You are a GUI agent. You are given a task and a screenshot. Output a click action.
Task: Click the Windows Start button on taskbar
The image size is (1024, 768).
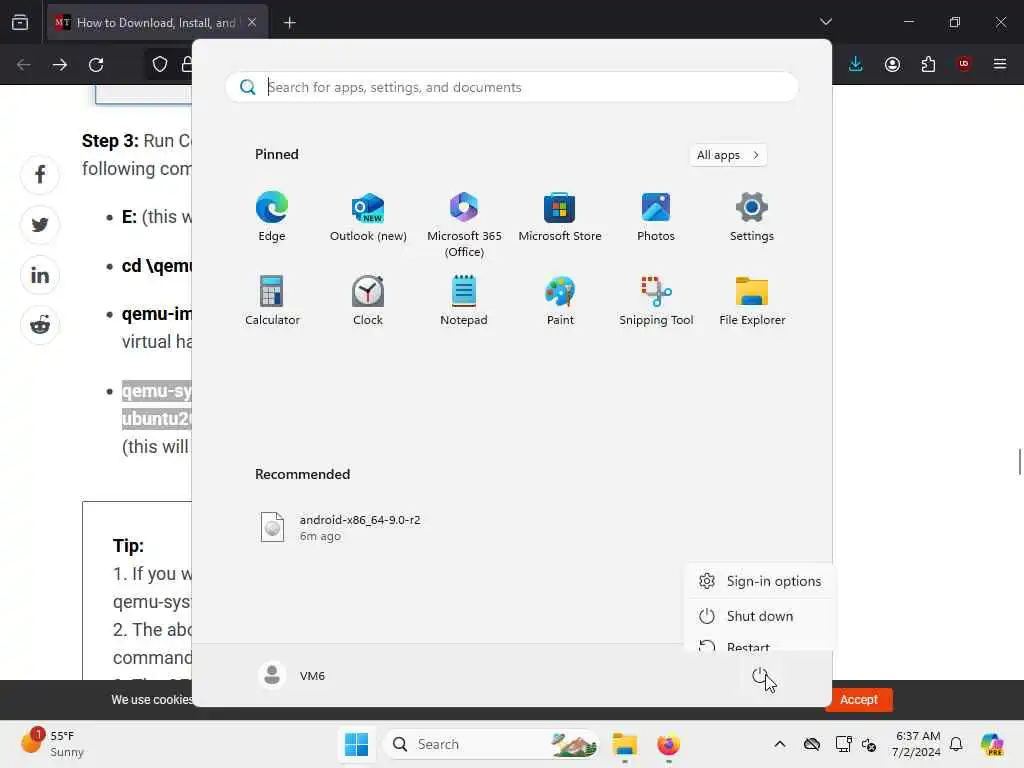click(x=356, y=744)
